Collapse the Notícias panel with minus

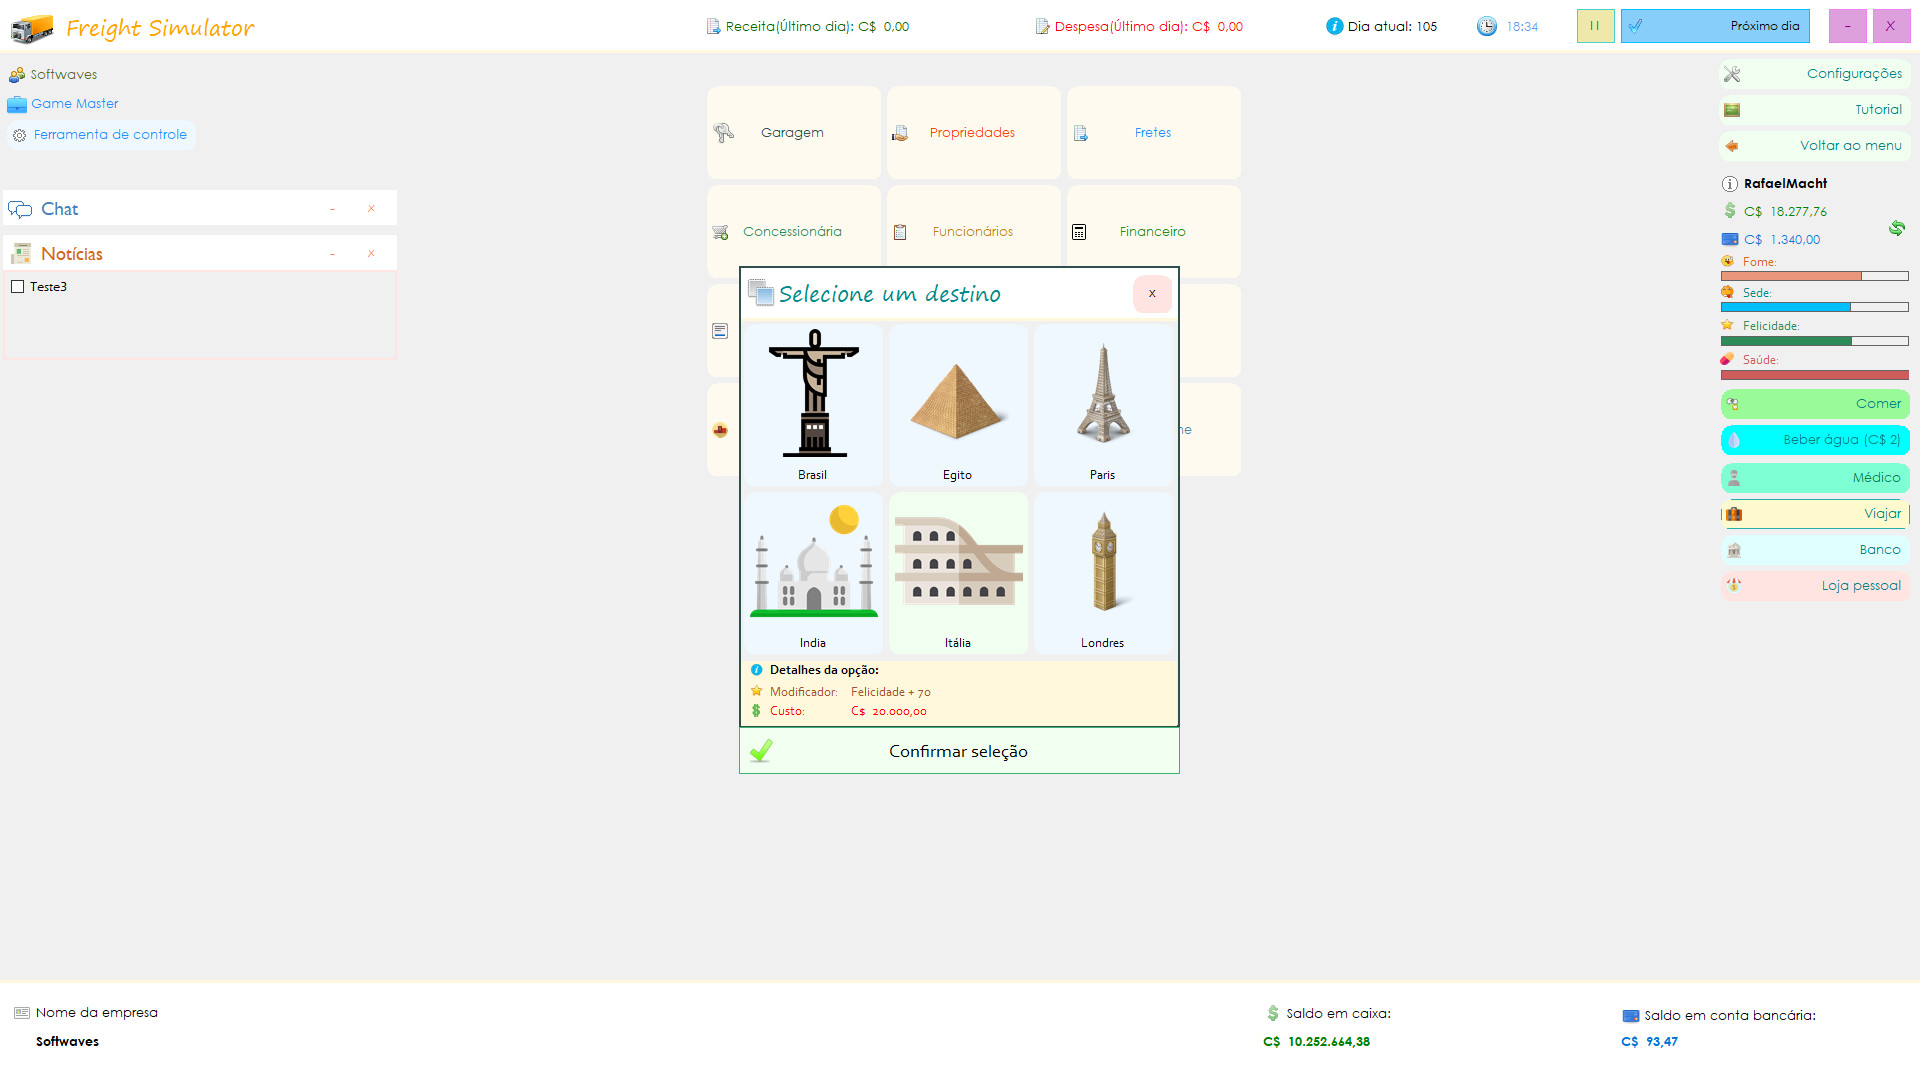(333, 254)
